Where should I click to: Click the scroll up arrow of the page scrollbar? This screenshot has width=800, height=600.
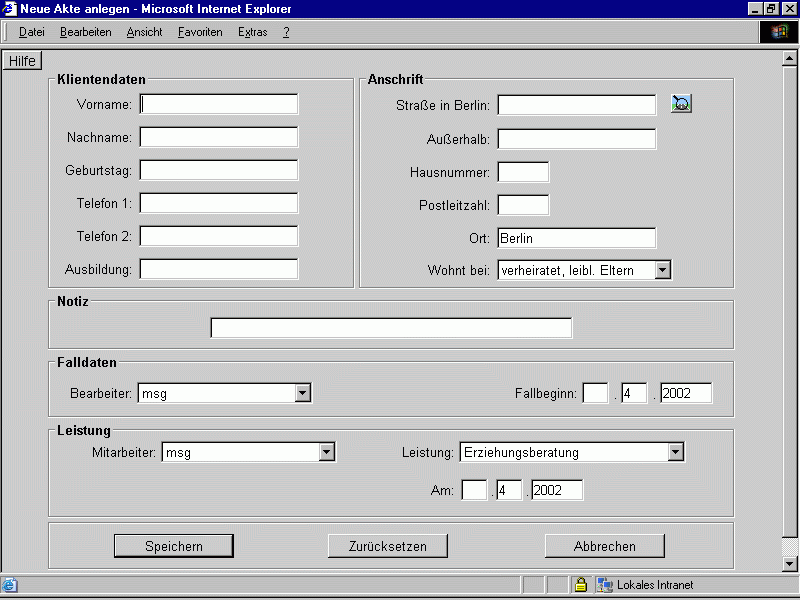(x=789, y=58)
